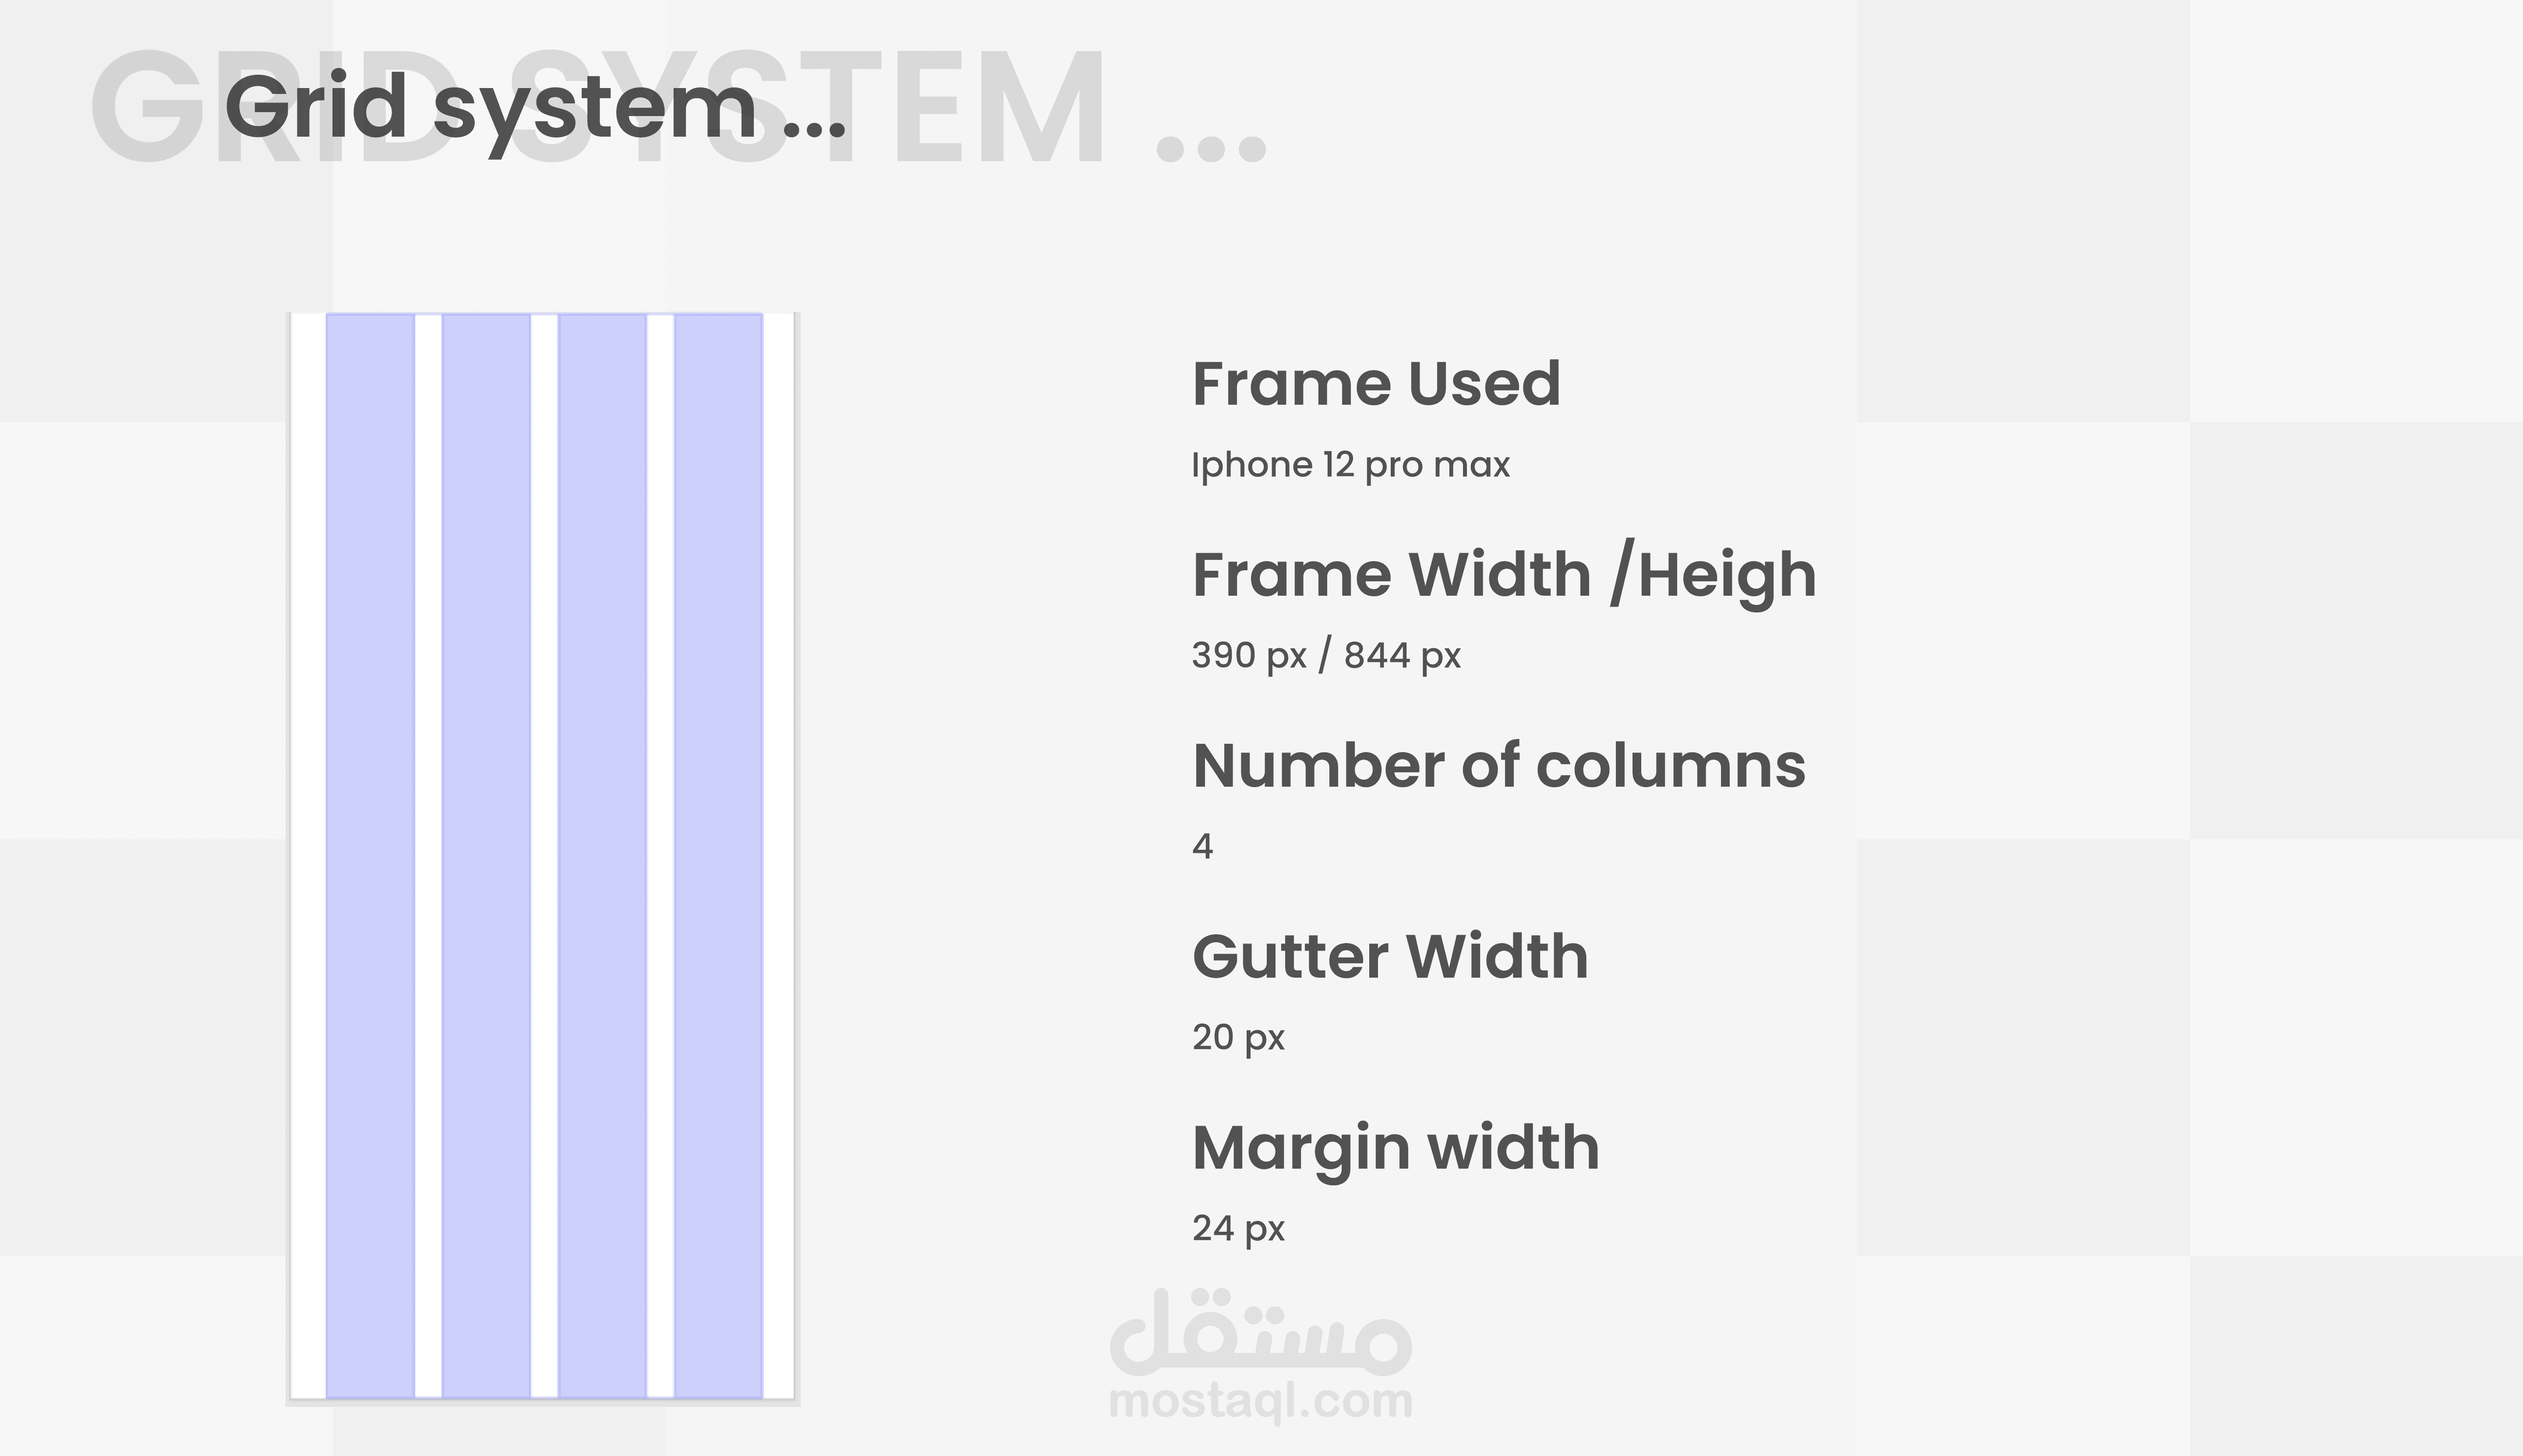Click the 'Gutter Width' heading

[1390, 956]
